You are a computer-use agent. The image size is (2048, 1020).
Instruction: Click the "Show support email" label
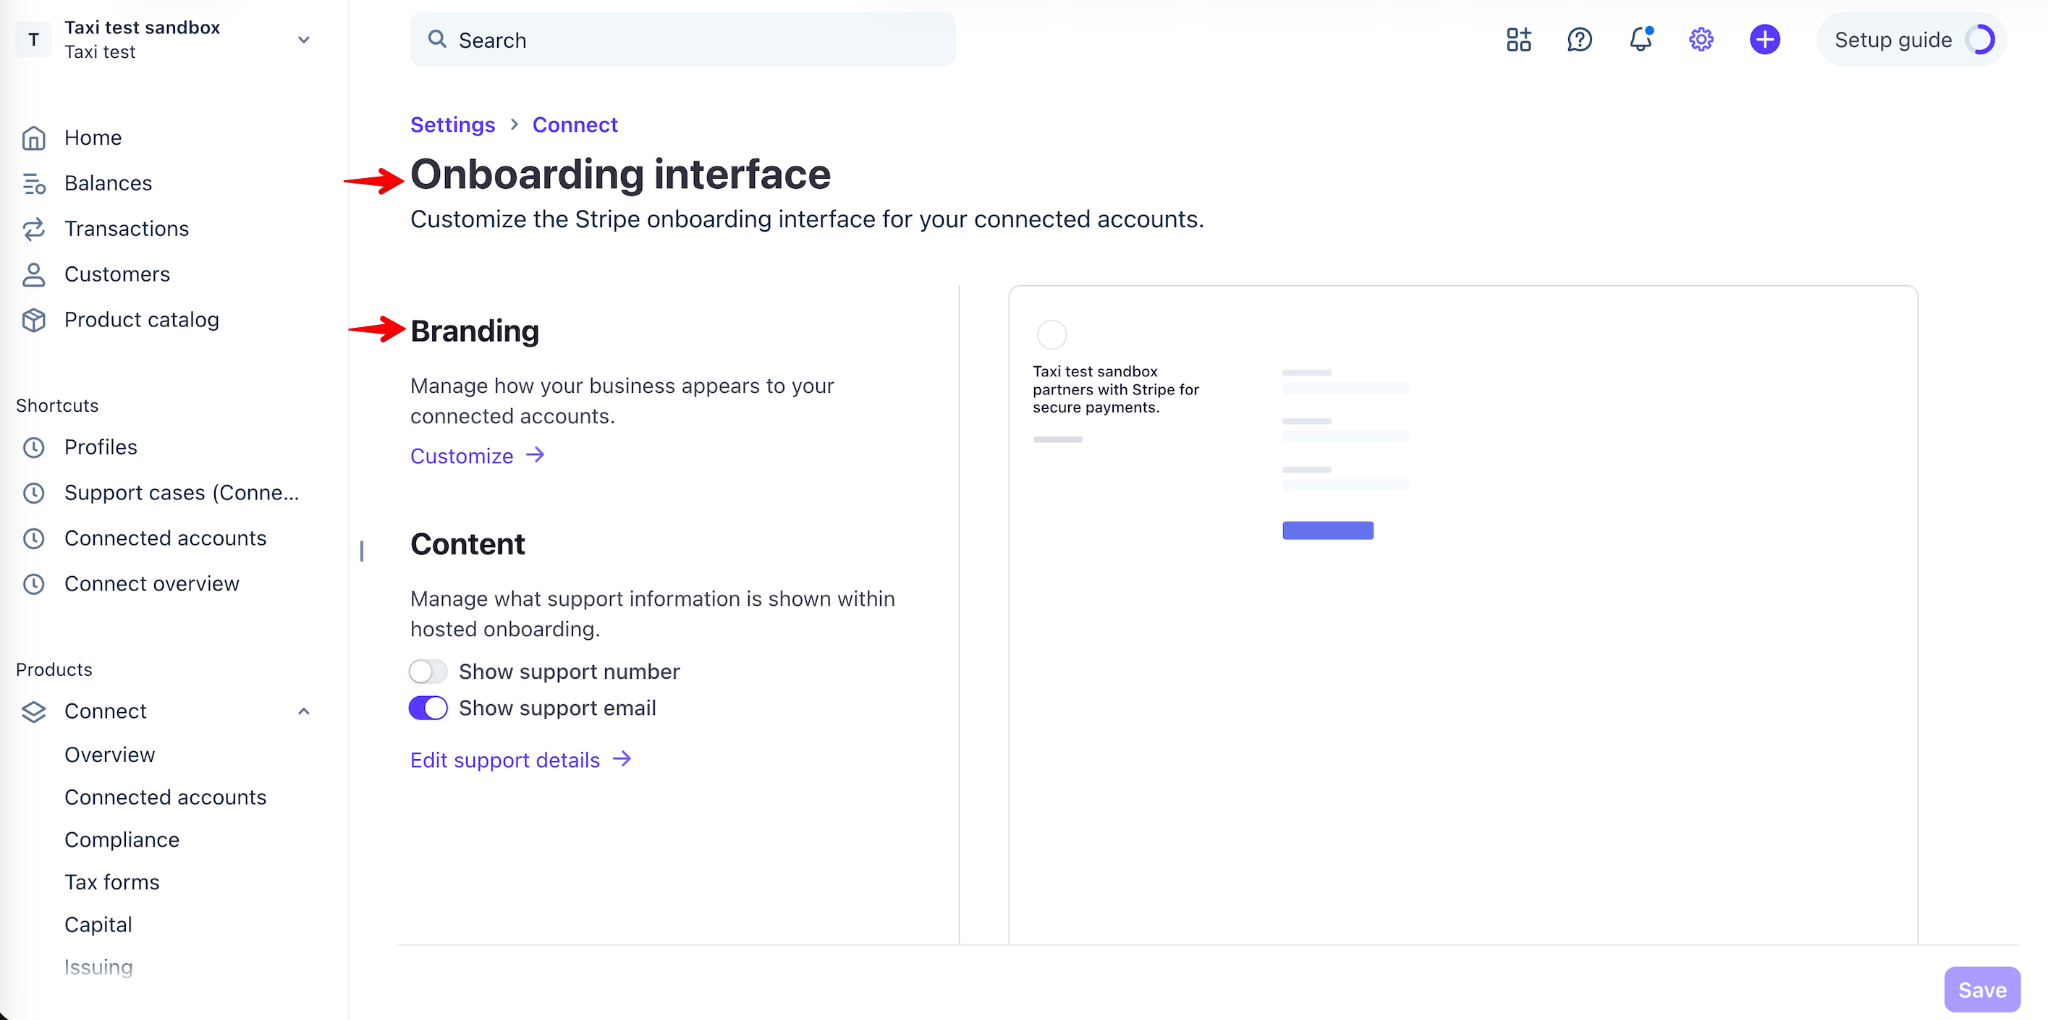(x=558, y=708)
